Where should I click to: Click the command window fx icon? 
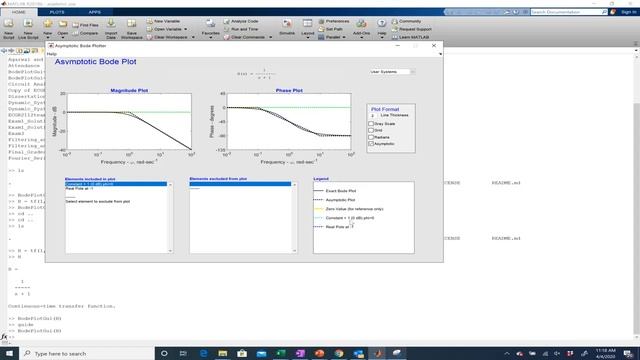[x=4, y=337]
